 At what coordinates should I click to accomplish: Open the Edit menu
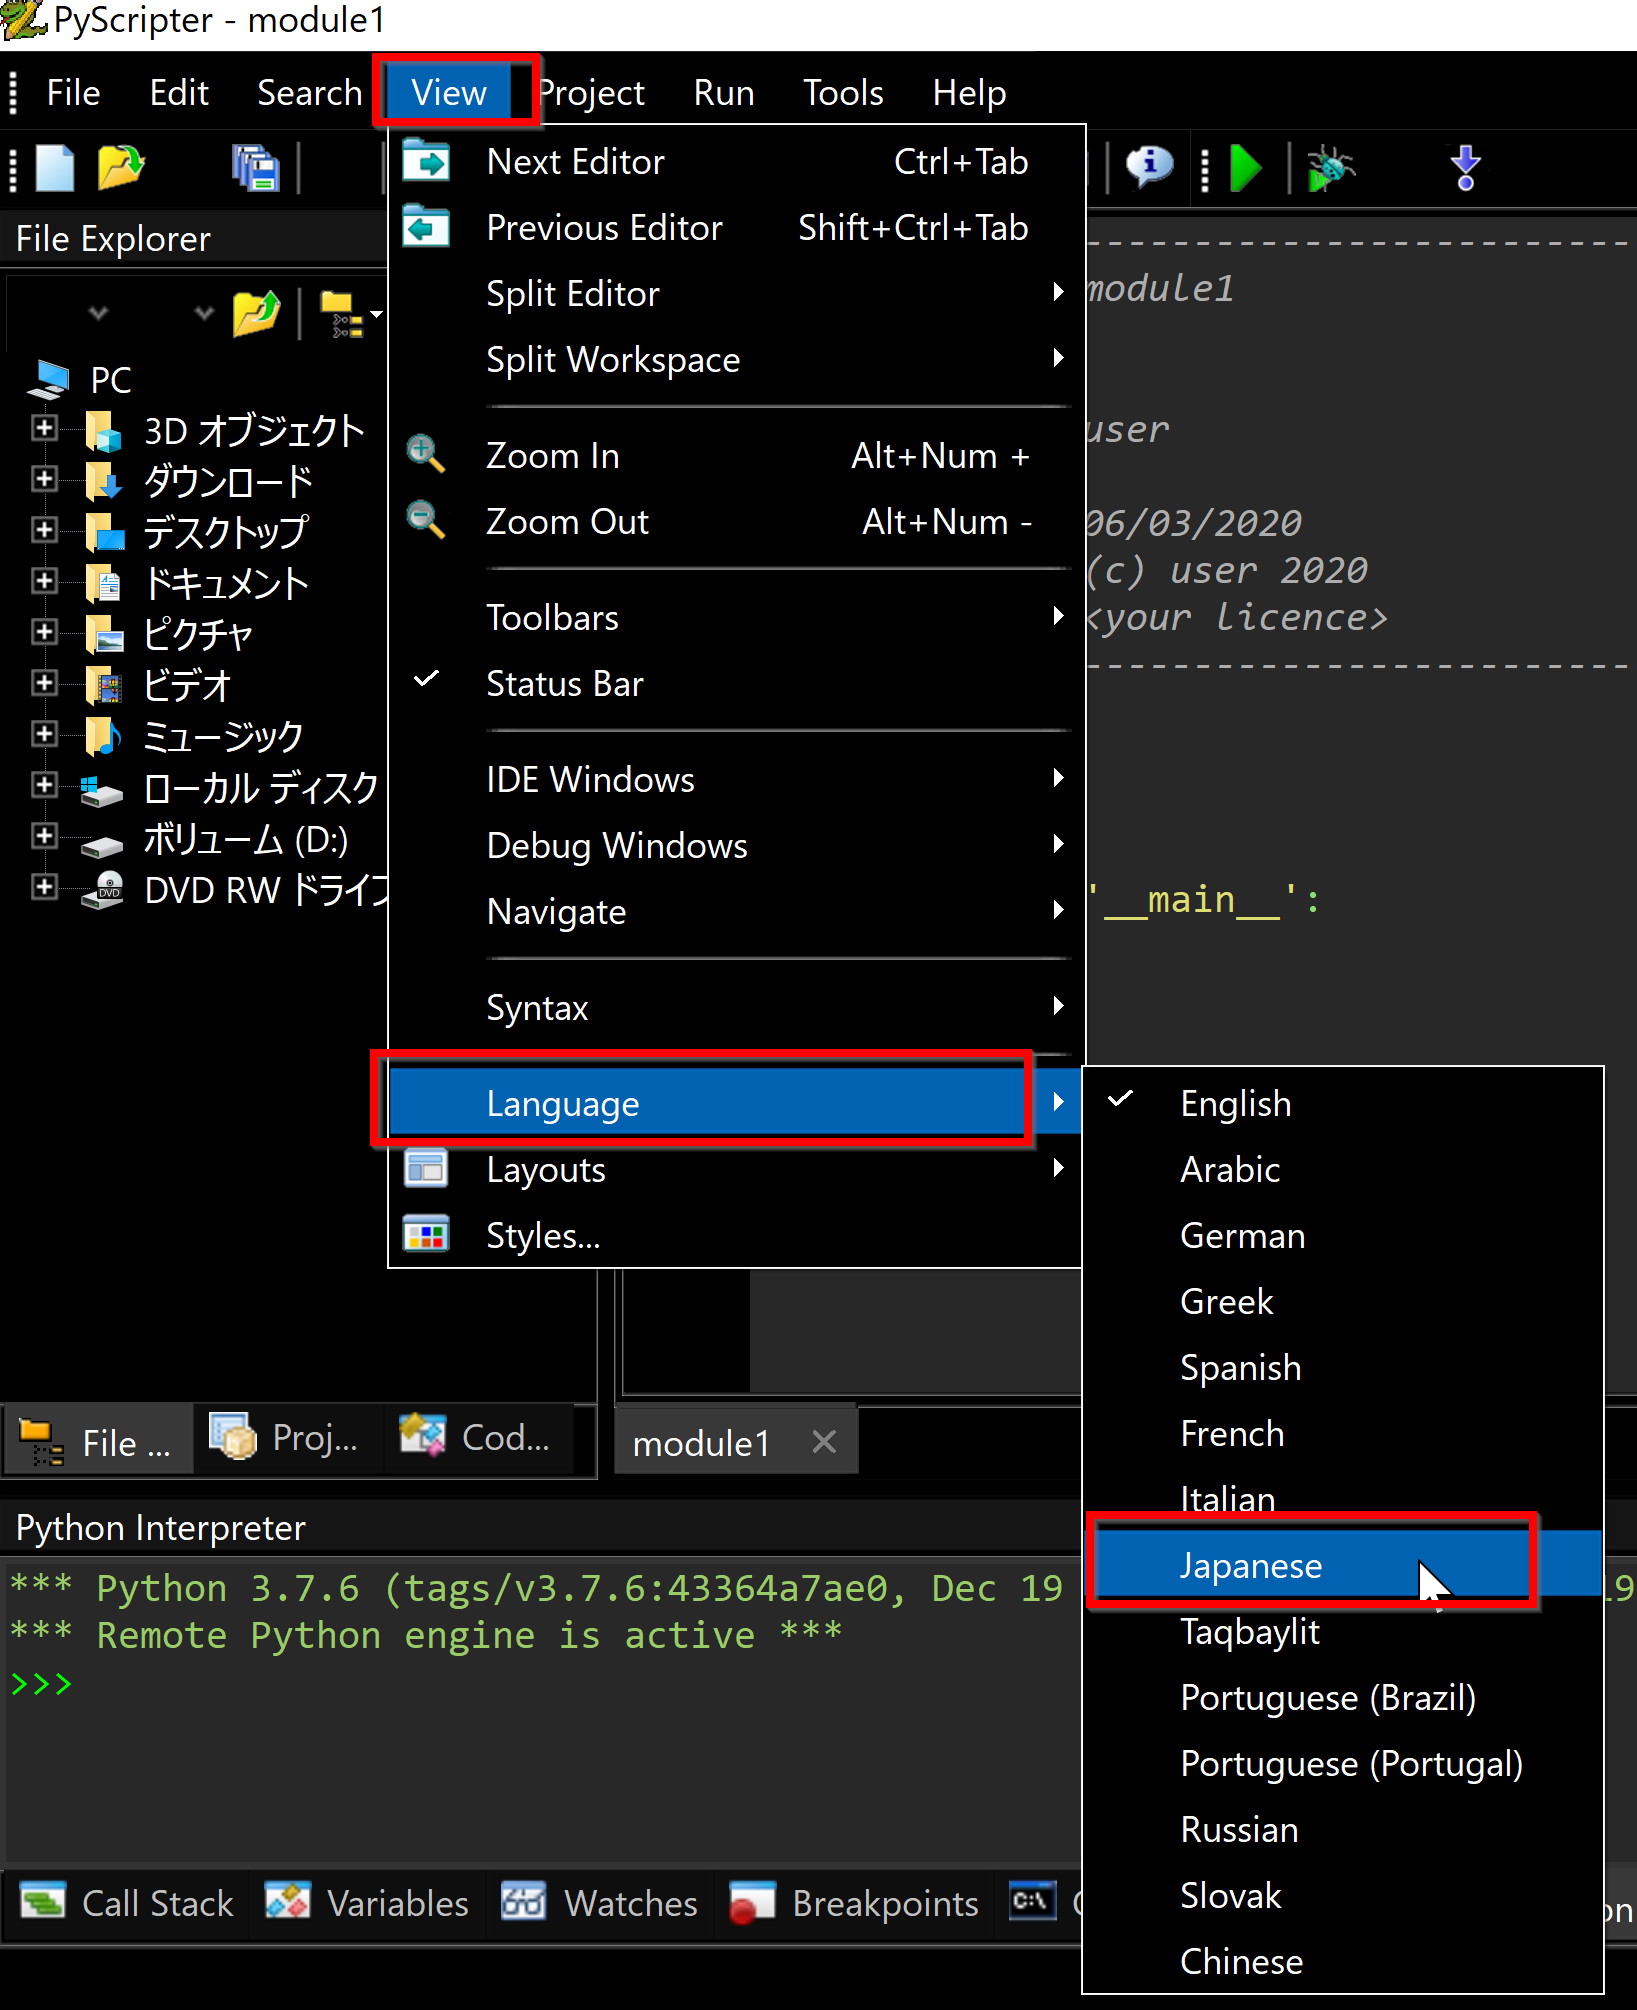pyautogui.click(x=179, y=93)
